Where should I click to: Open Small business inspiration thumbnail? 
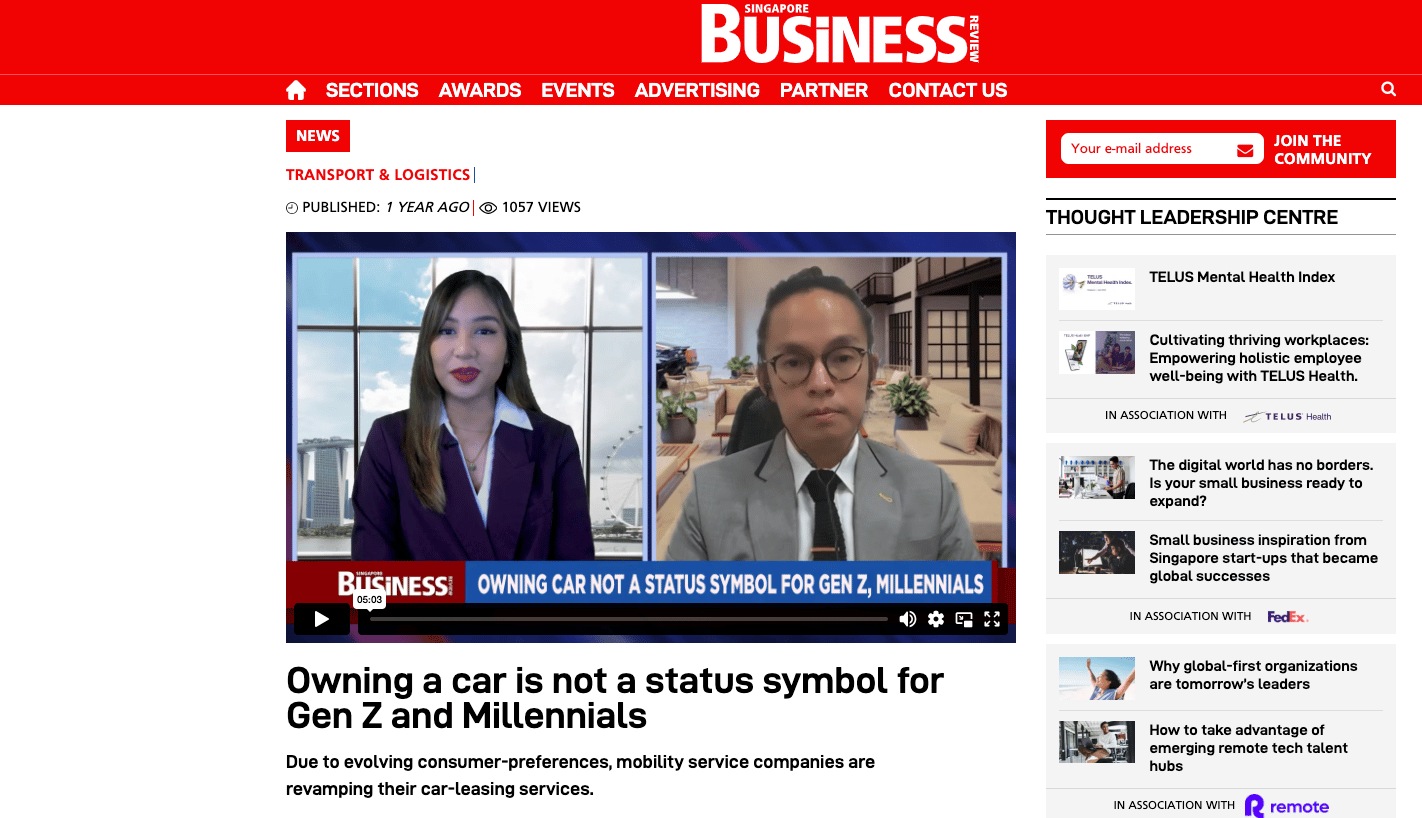click(1097, 552)
